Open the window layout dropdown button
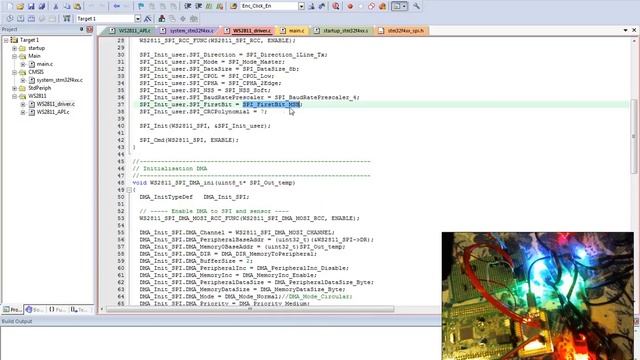 pyautogui.click(x=404, y=6)
